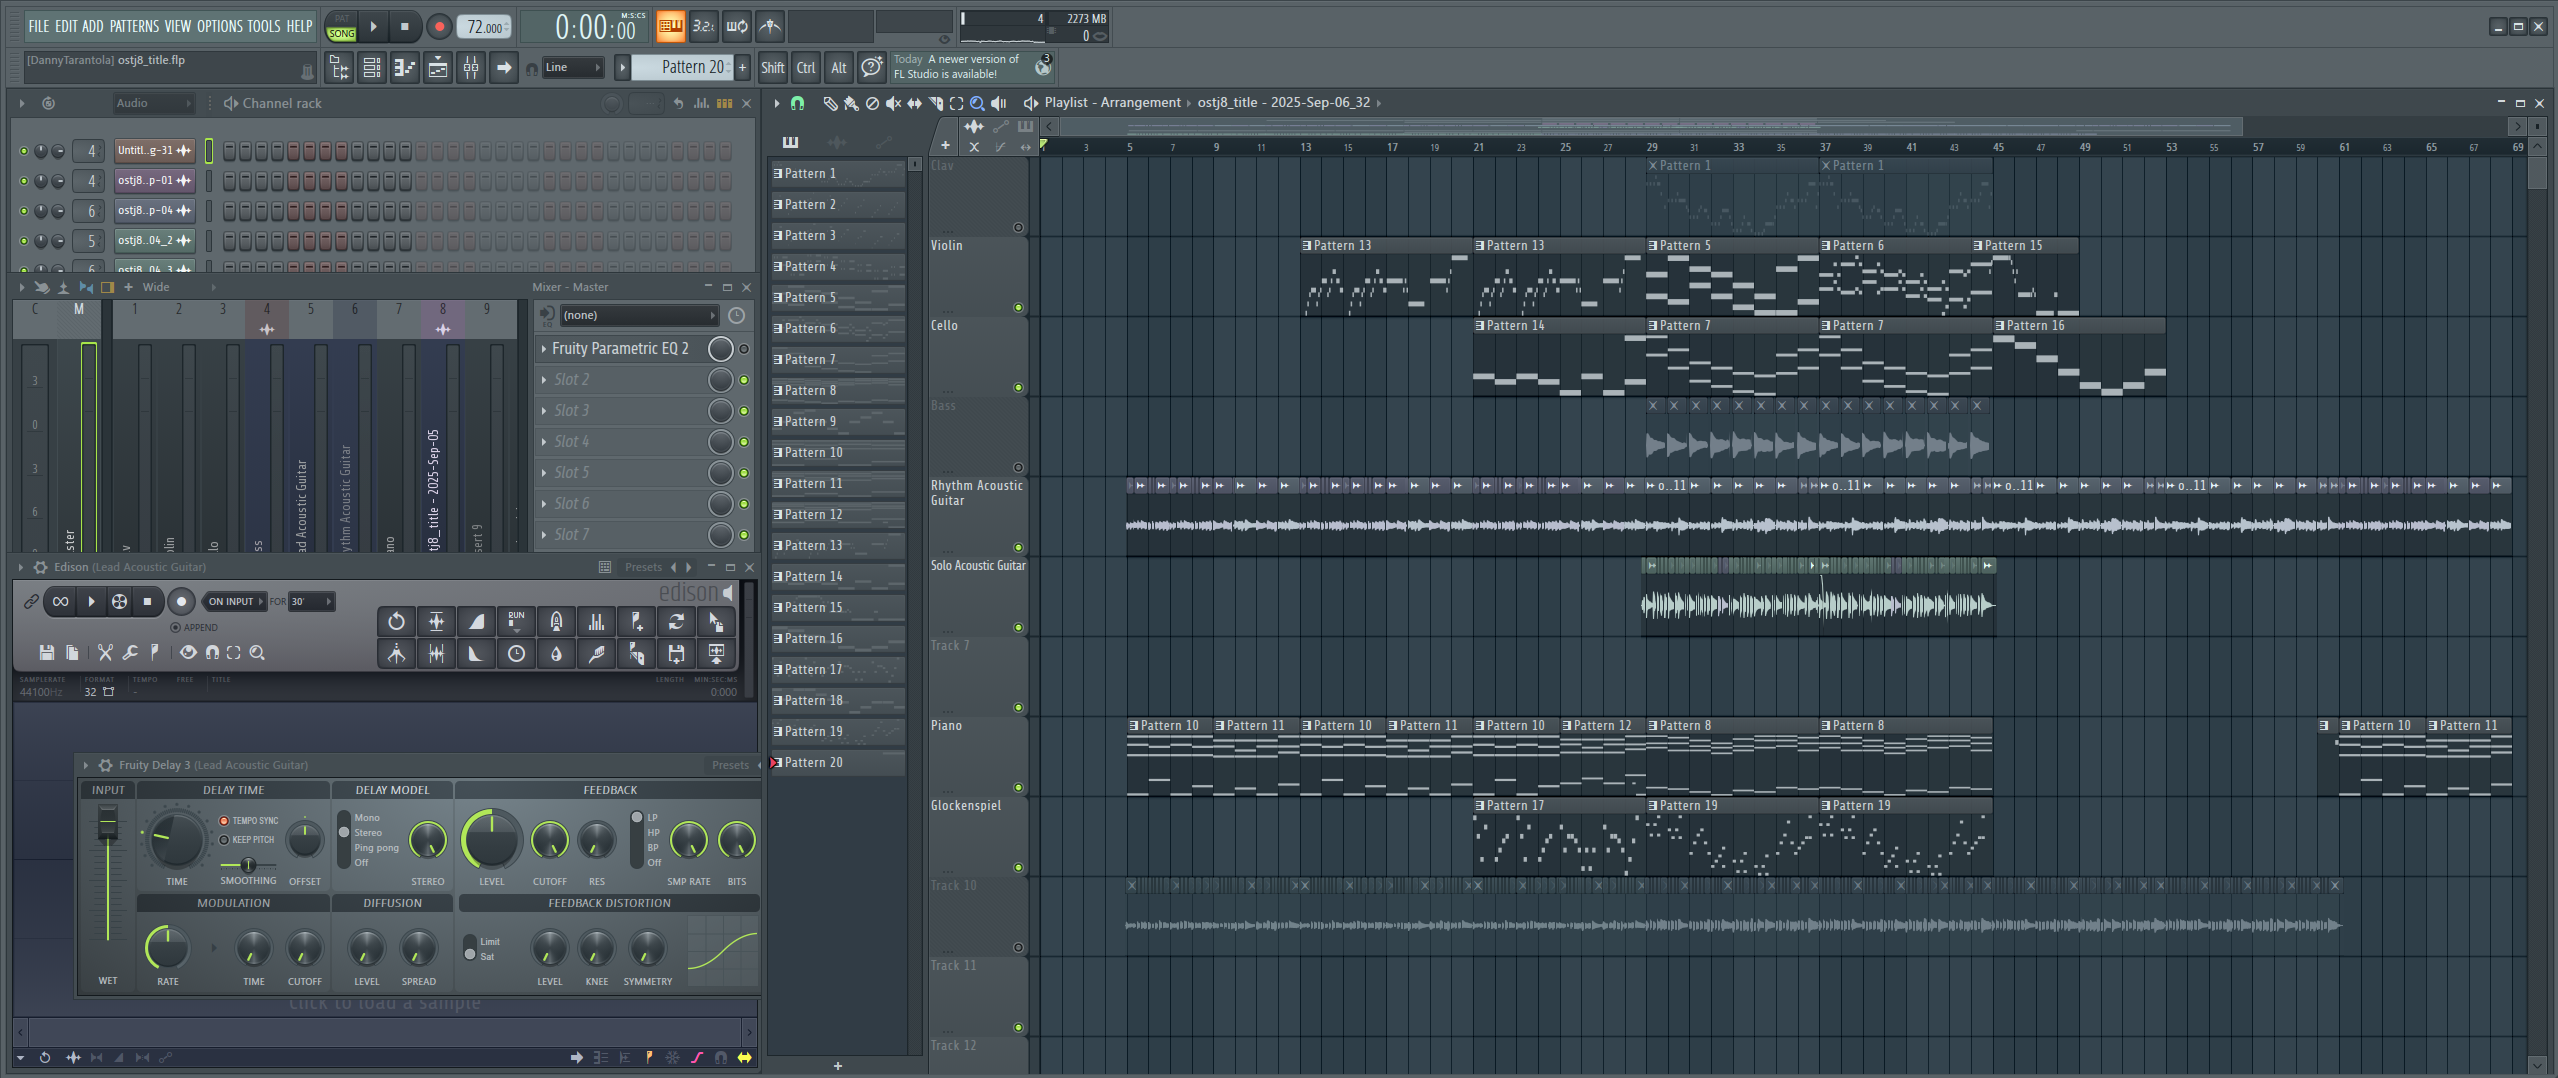Open the Audio channel filter dropdown
Viewport: 2558px width, 1078px height.
(x=152, y=103)
